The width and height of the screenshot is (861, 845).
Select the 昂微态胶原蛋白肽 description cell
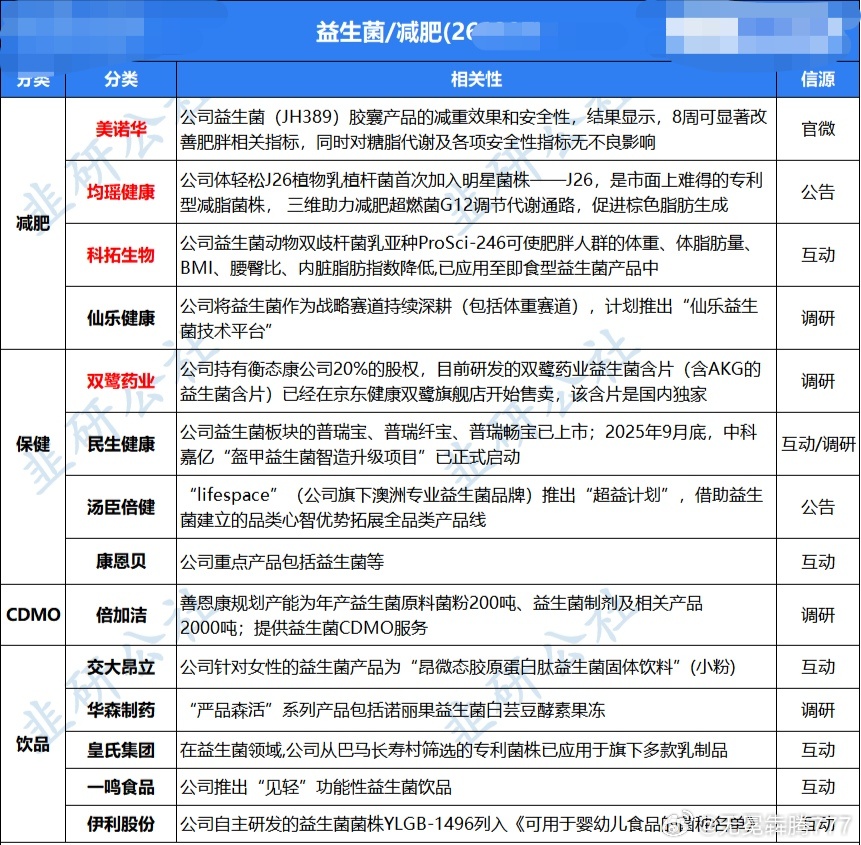click(x=476, y=667)
